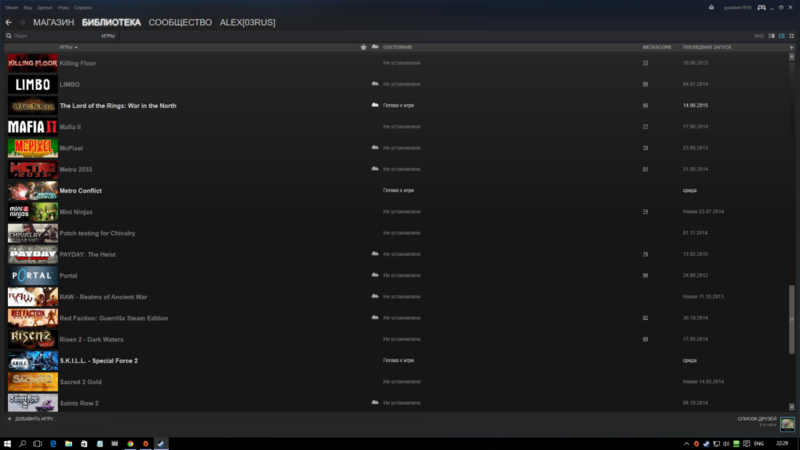Screen dimensions: 800x450
Task: Open the Steam menu
Action: pos(11,8)
